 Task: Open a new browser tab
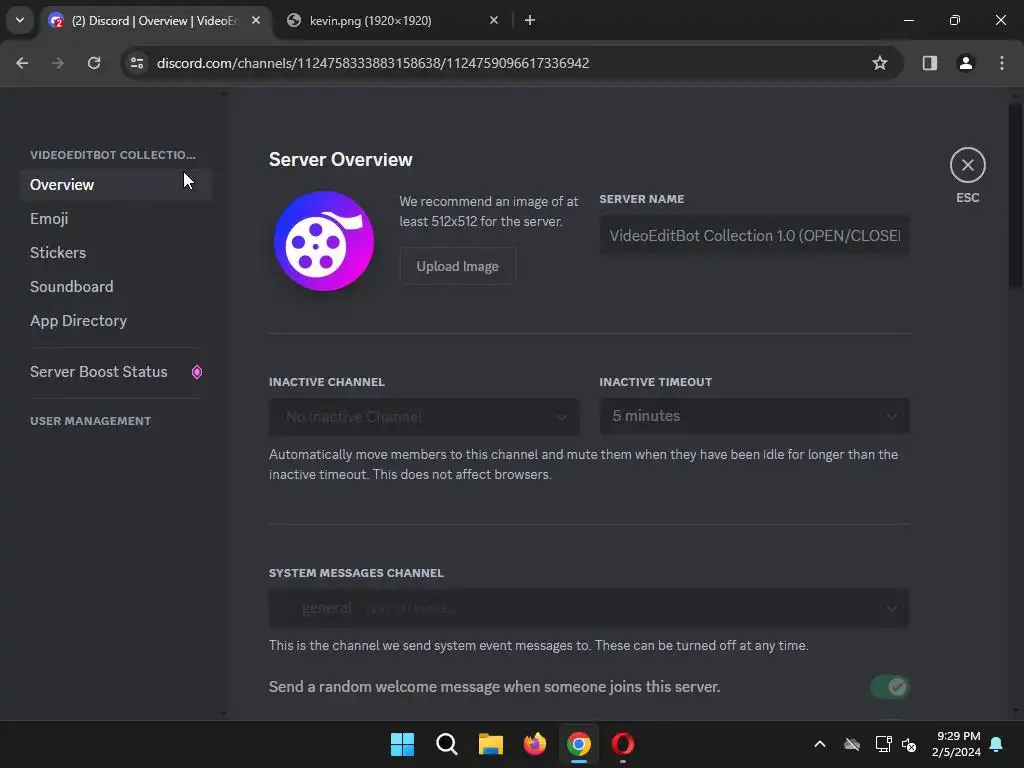530,20
